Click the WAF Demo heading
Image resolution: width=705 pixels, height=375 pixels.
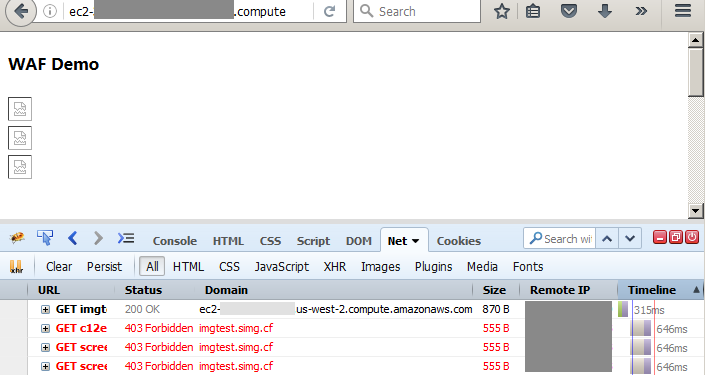[54, 64]
